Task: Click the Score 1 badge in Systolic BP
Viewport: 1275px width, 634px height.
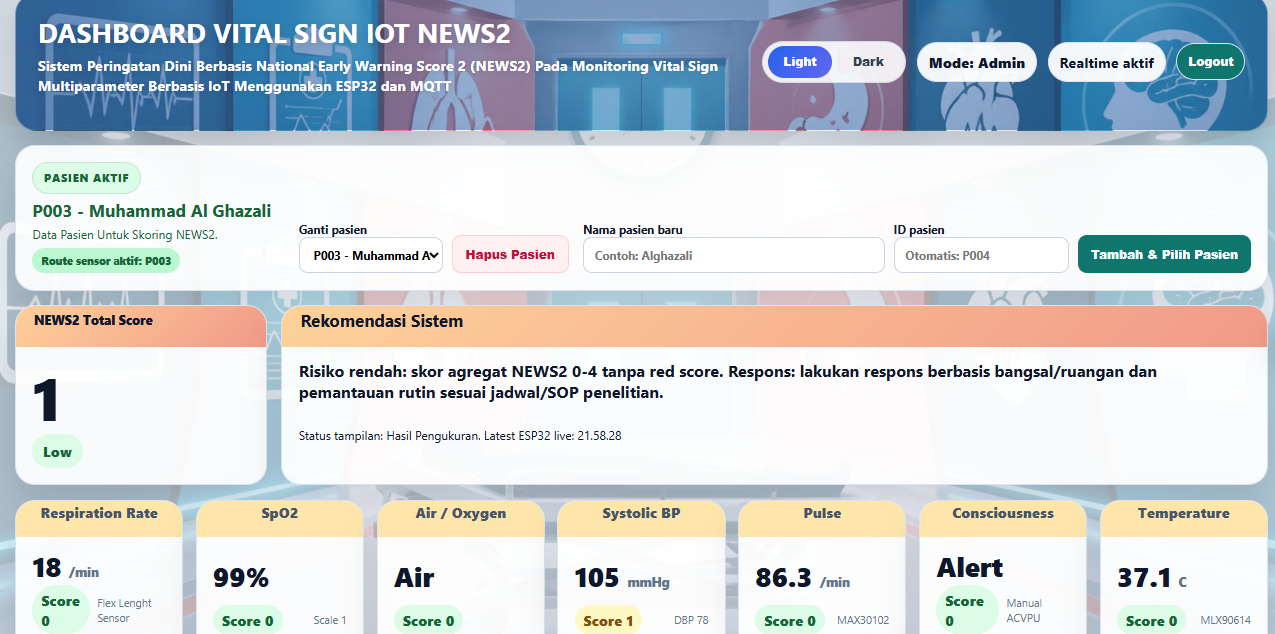Action: point(608,621)
